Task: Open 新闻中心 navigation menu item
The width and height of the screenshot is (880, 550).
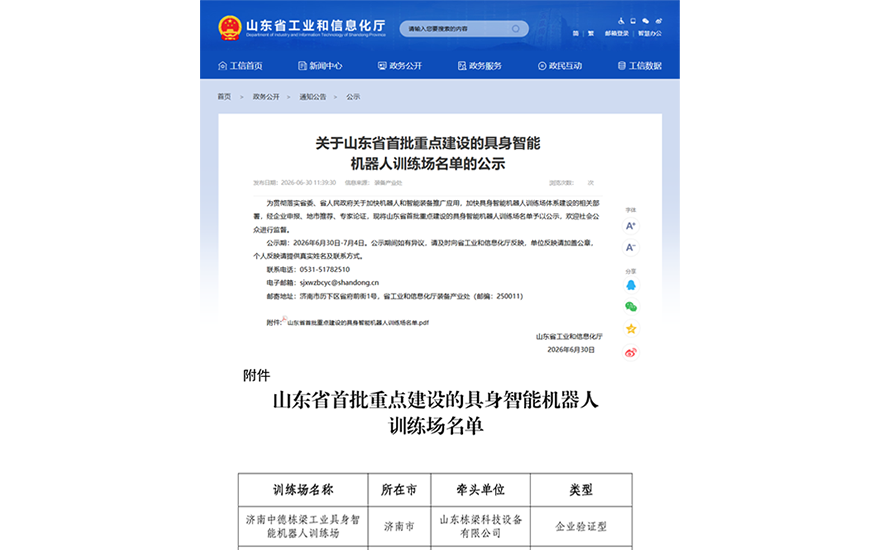Action: (x=320, y=66)
